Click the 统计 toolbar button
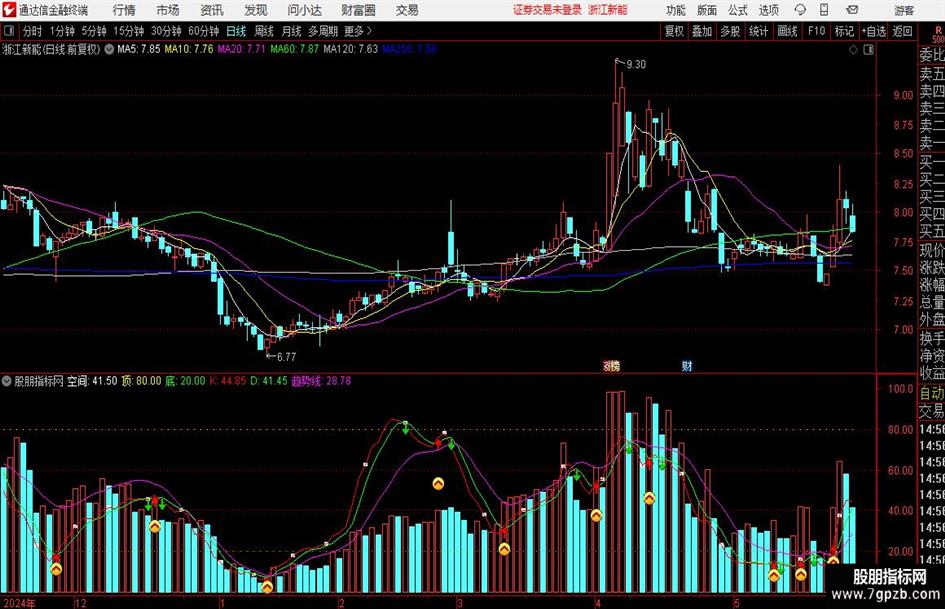Image resolution: width=945 pixels, height=609 pixels. (x=758, y=31)
